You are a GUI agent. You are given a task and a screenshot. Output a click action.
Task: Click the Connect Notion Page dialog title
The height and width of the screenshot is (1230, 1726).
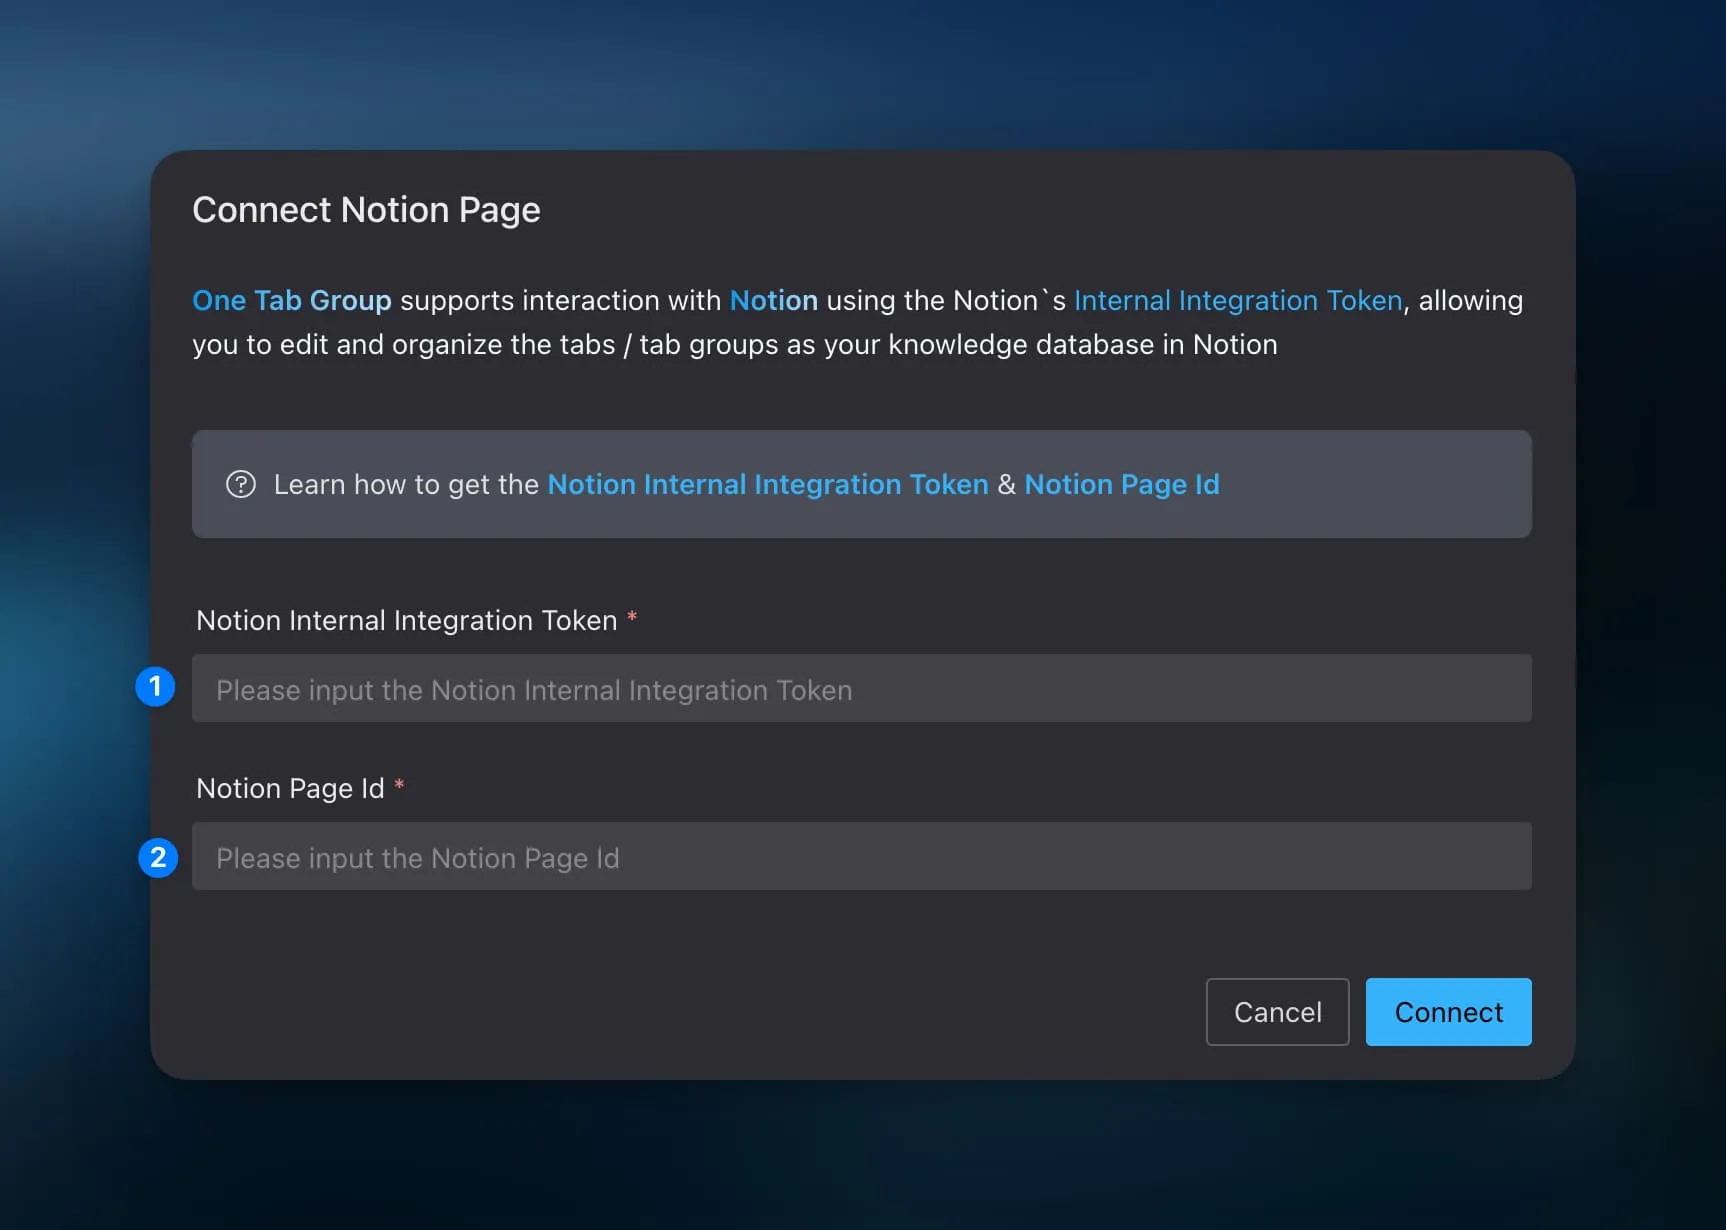click(x=366, y=209)
